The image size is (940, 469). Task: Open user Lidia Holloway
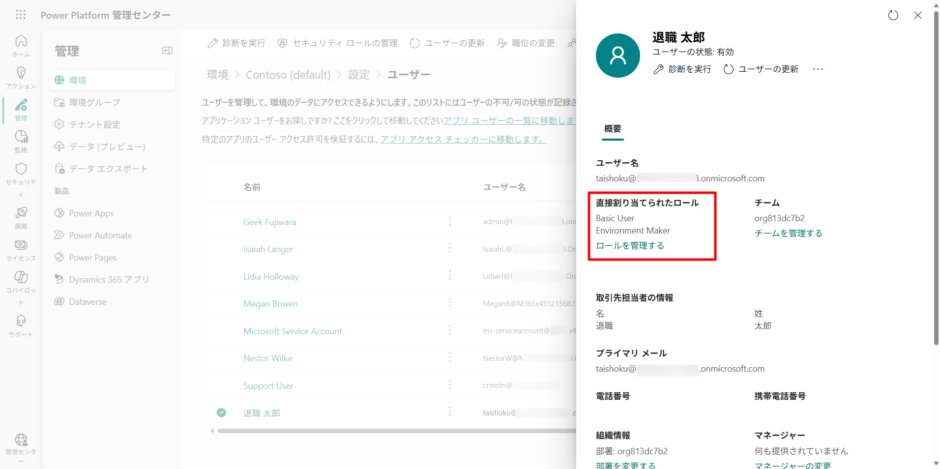point(271,276)
